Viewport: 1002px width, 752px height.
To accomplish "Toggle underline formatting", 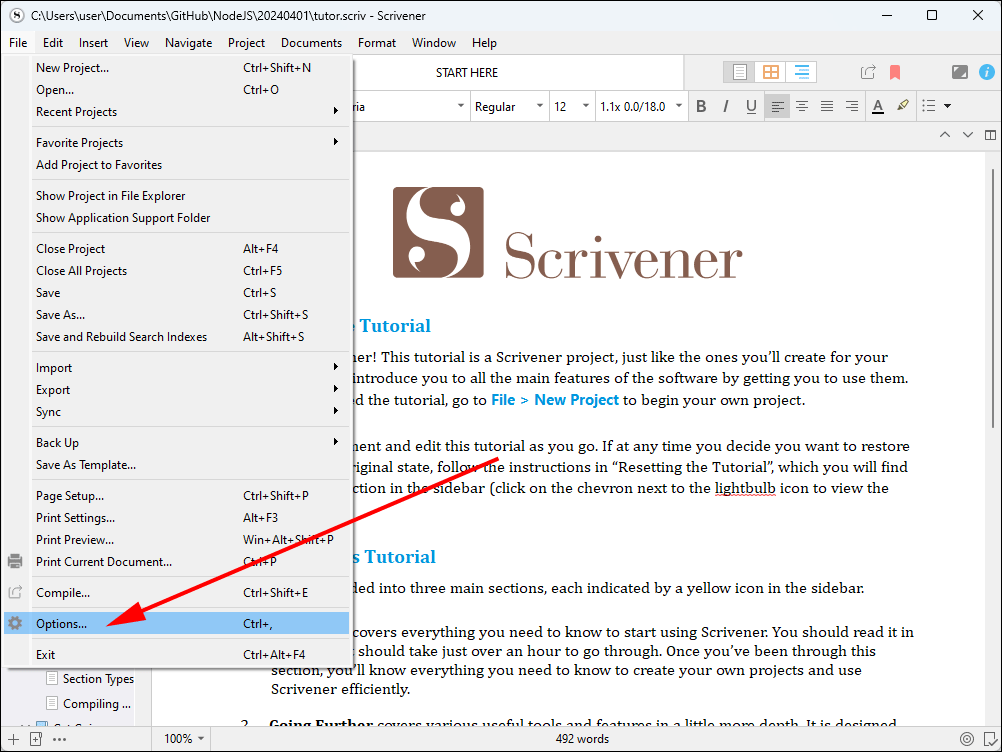I will point(752,106).
